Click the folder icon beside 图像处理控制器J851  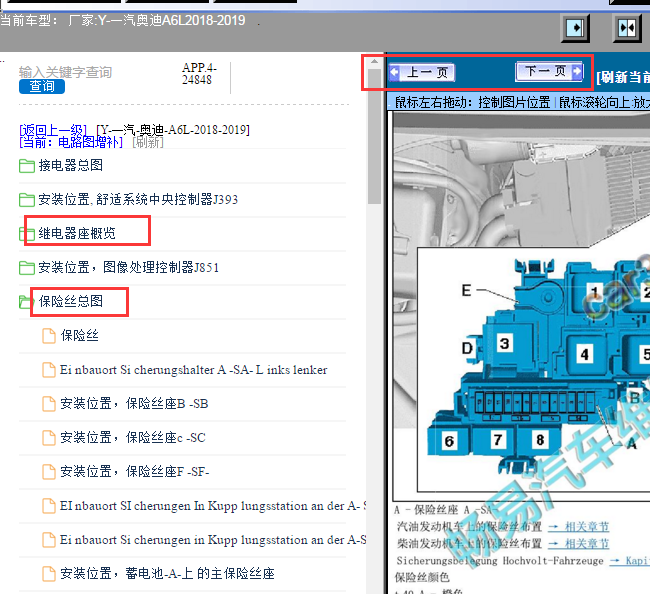click(27, 268)
